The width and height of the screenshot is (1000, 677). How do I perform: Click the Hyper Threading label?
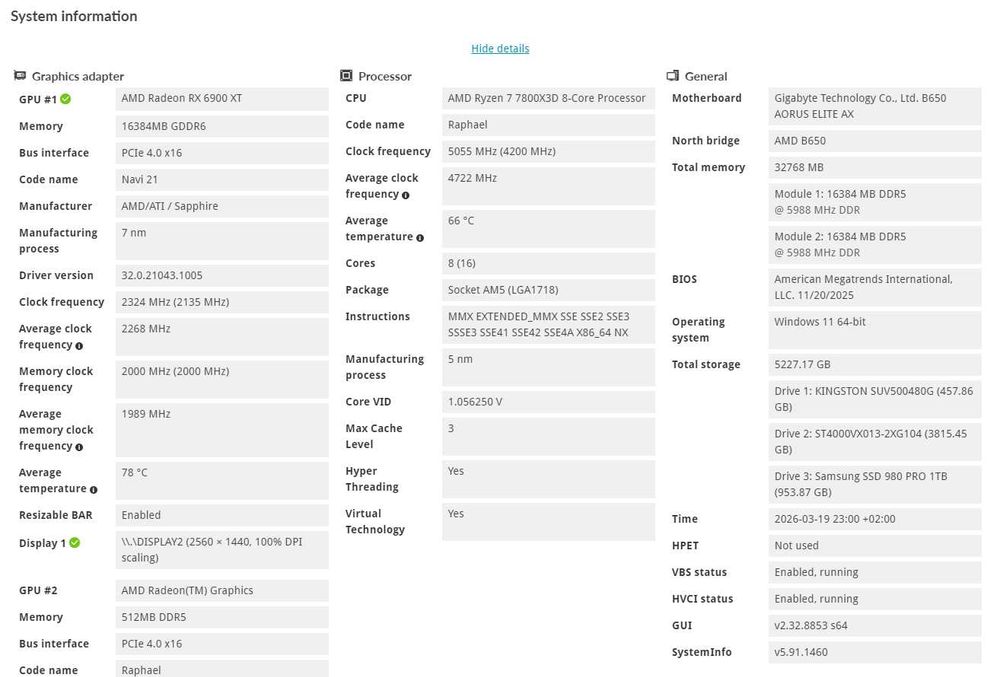click(372, 479)
